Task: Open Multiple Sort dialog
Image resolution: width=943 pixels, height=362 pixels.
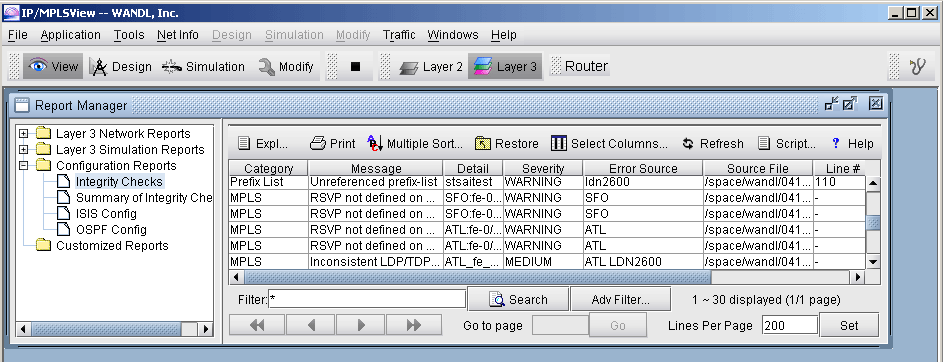Action: tap(414, 144)
